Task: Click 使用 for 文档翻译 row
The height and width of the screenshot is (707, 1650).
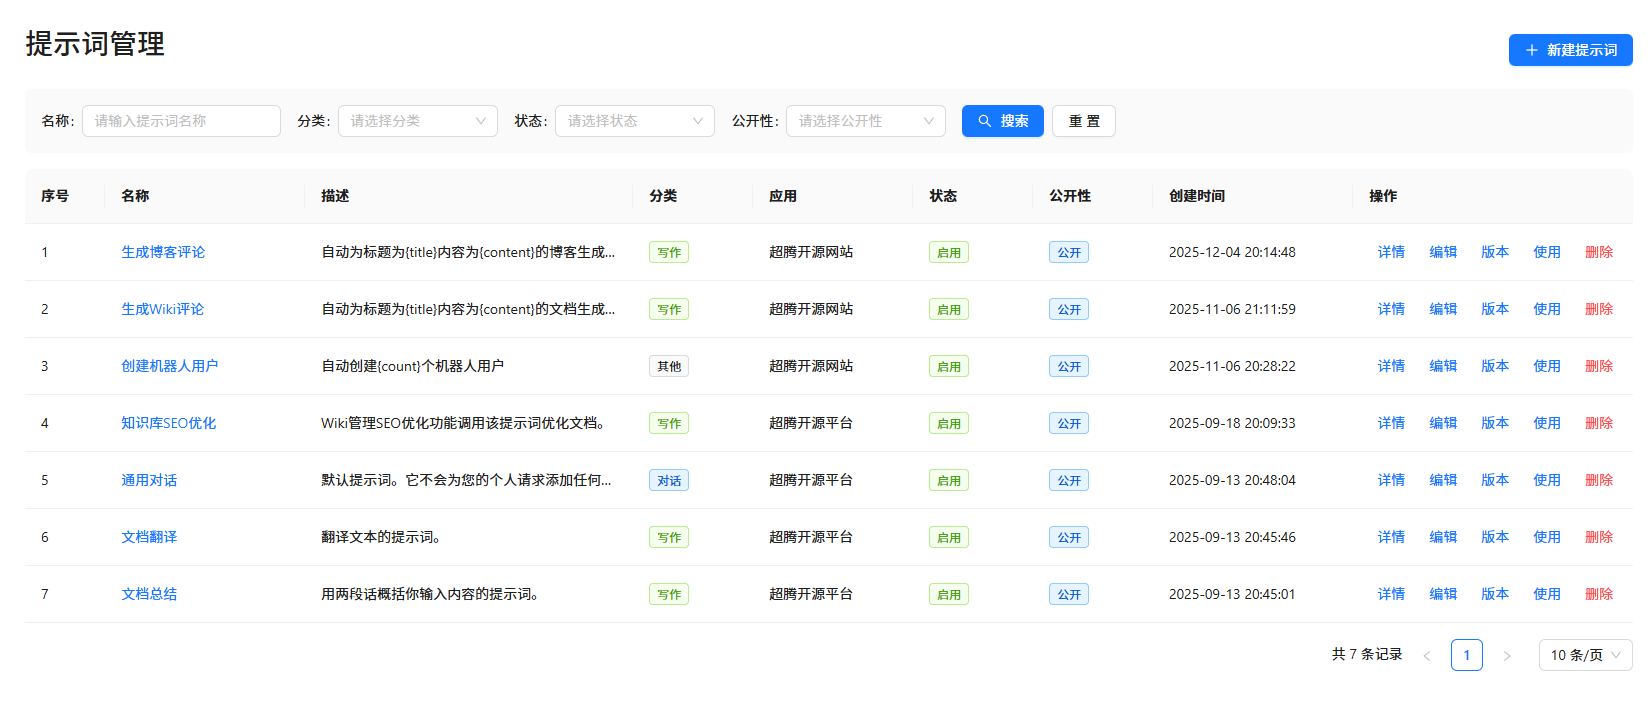Action: [1547, 537]
